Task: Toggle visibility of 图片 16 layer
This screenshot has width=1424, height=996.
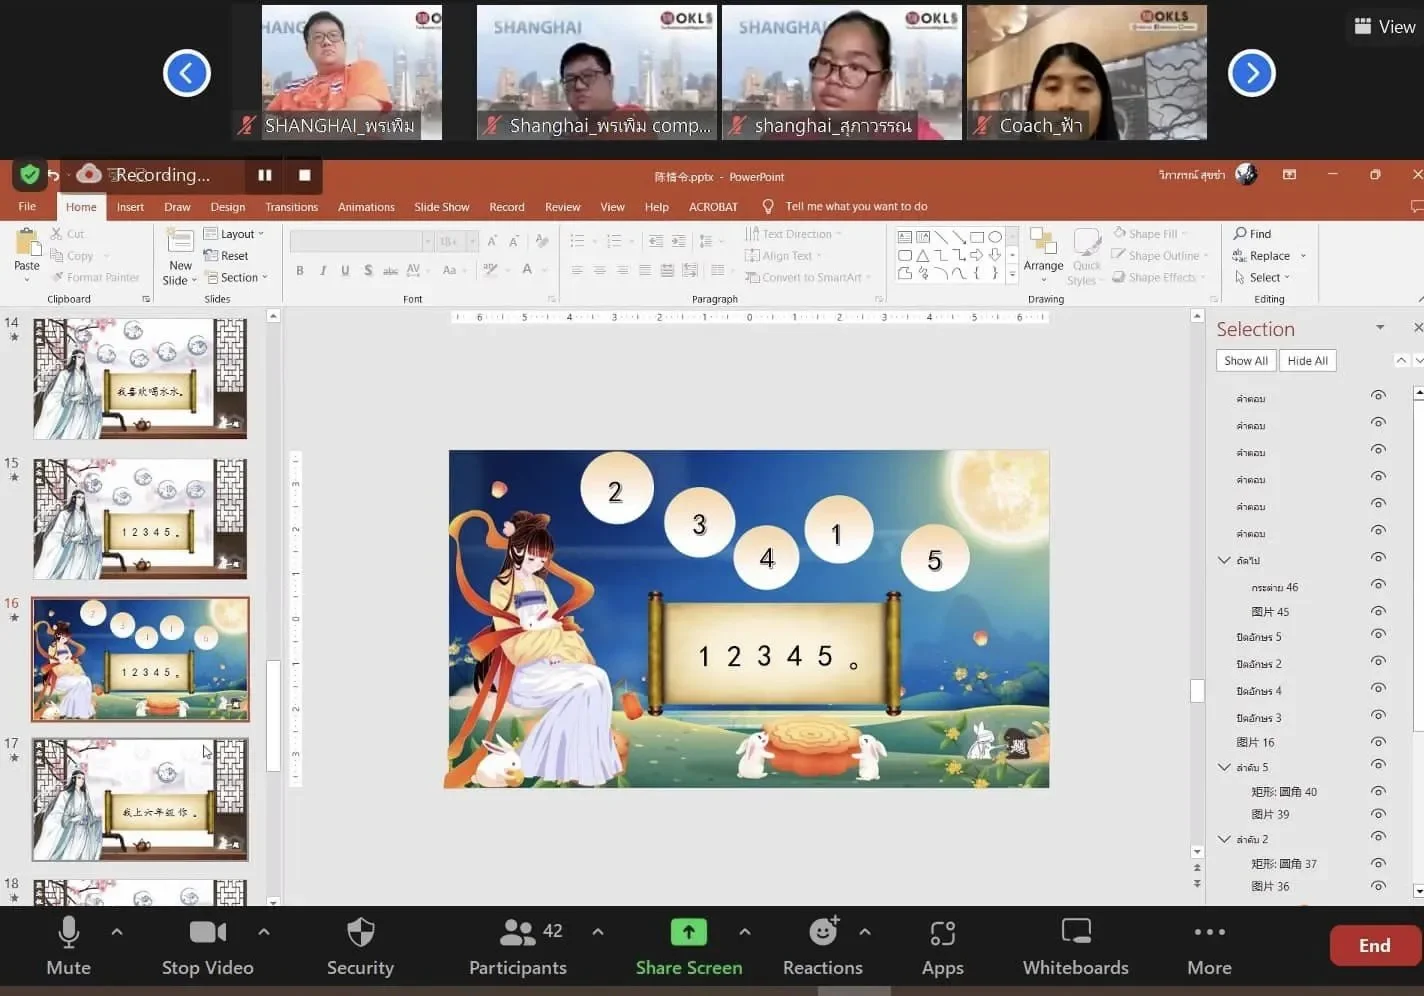Action: point(1378,742)
